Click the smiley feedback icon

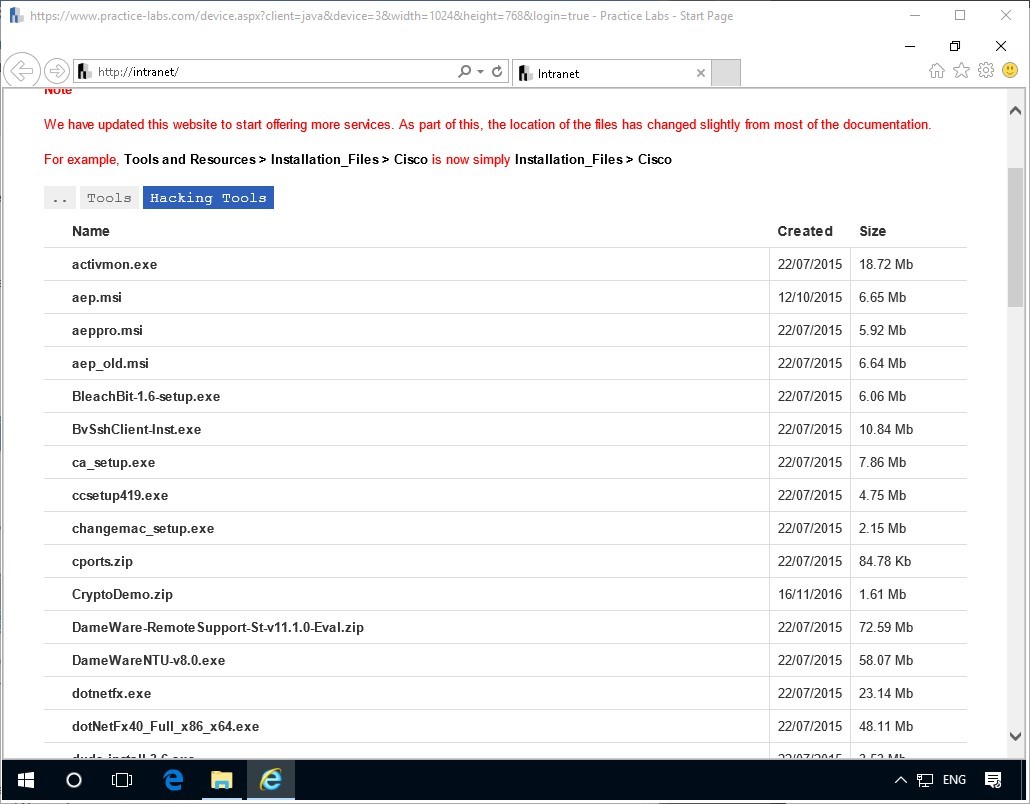point(1011,71)
